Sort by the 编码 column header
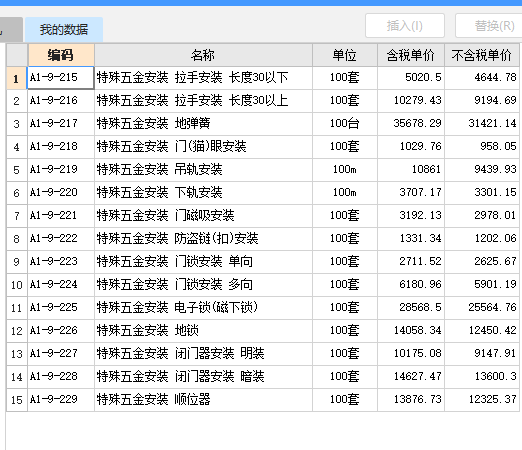The width and height of the screenshot is (522, 450). coord(61,55)
